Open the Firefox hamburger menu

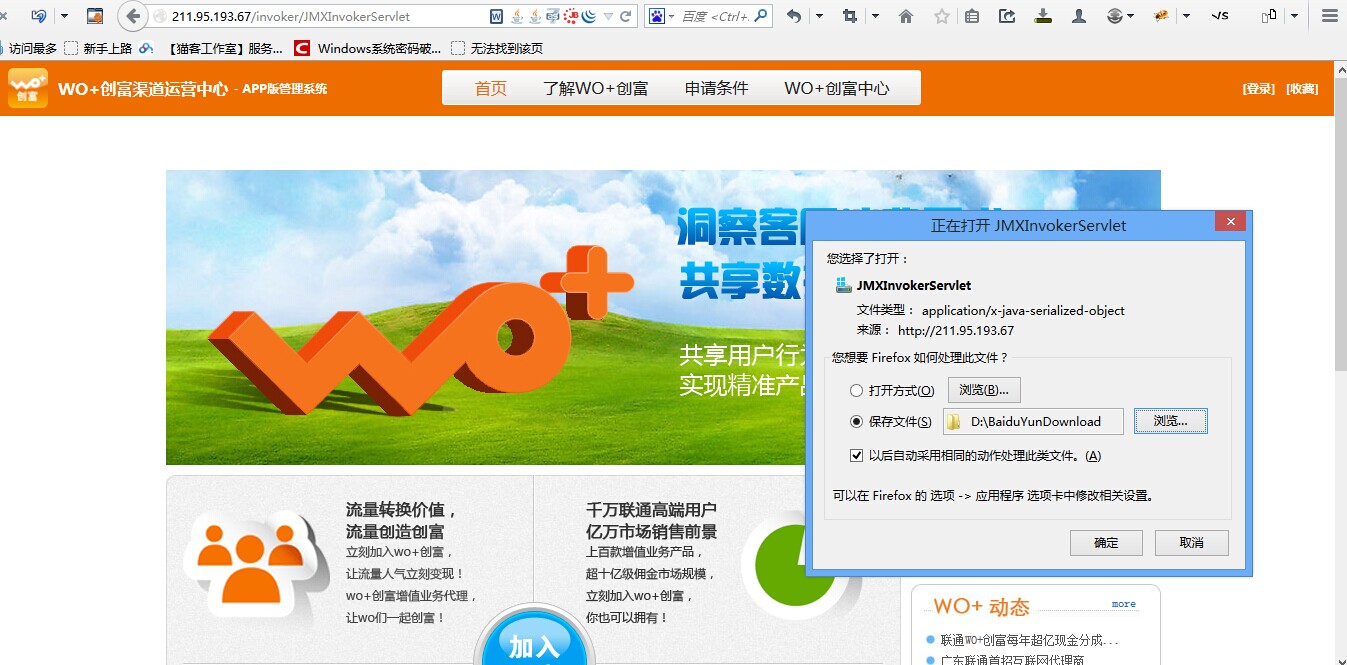pyautogui.click(x=1328, y=16)
